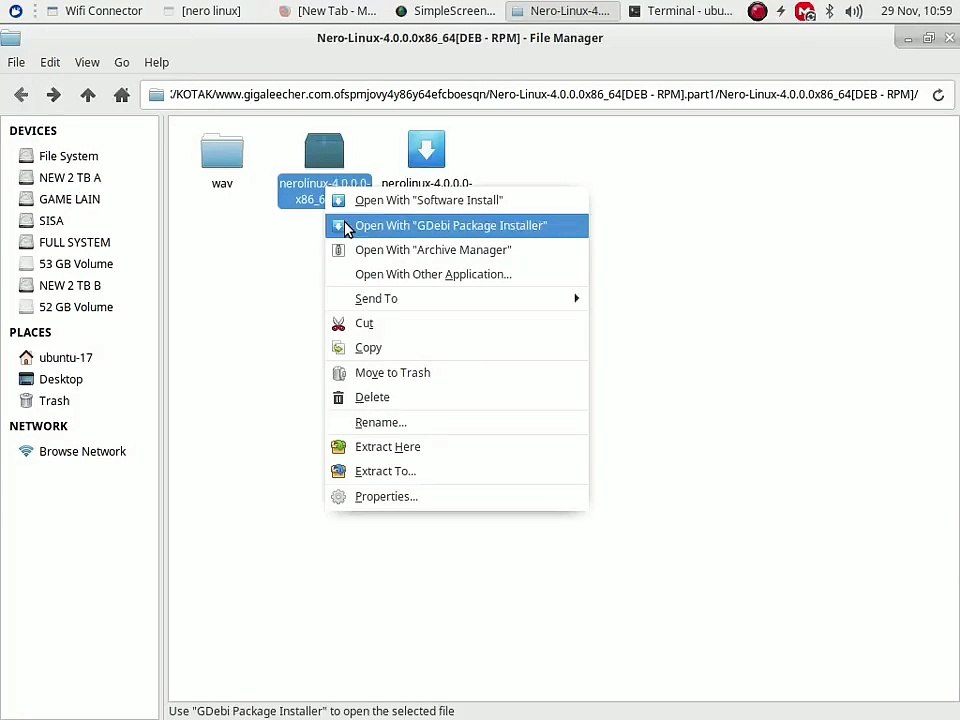Go back with the left arrow button
960x720 pixels.
tap(21, 95)
